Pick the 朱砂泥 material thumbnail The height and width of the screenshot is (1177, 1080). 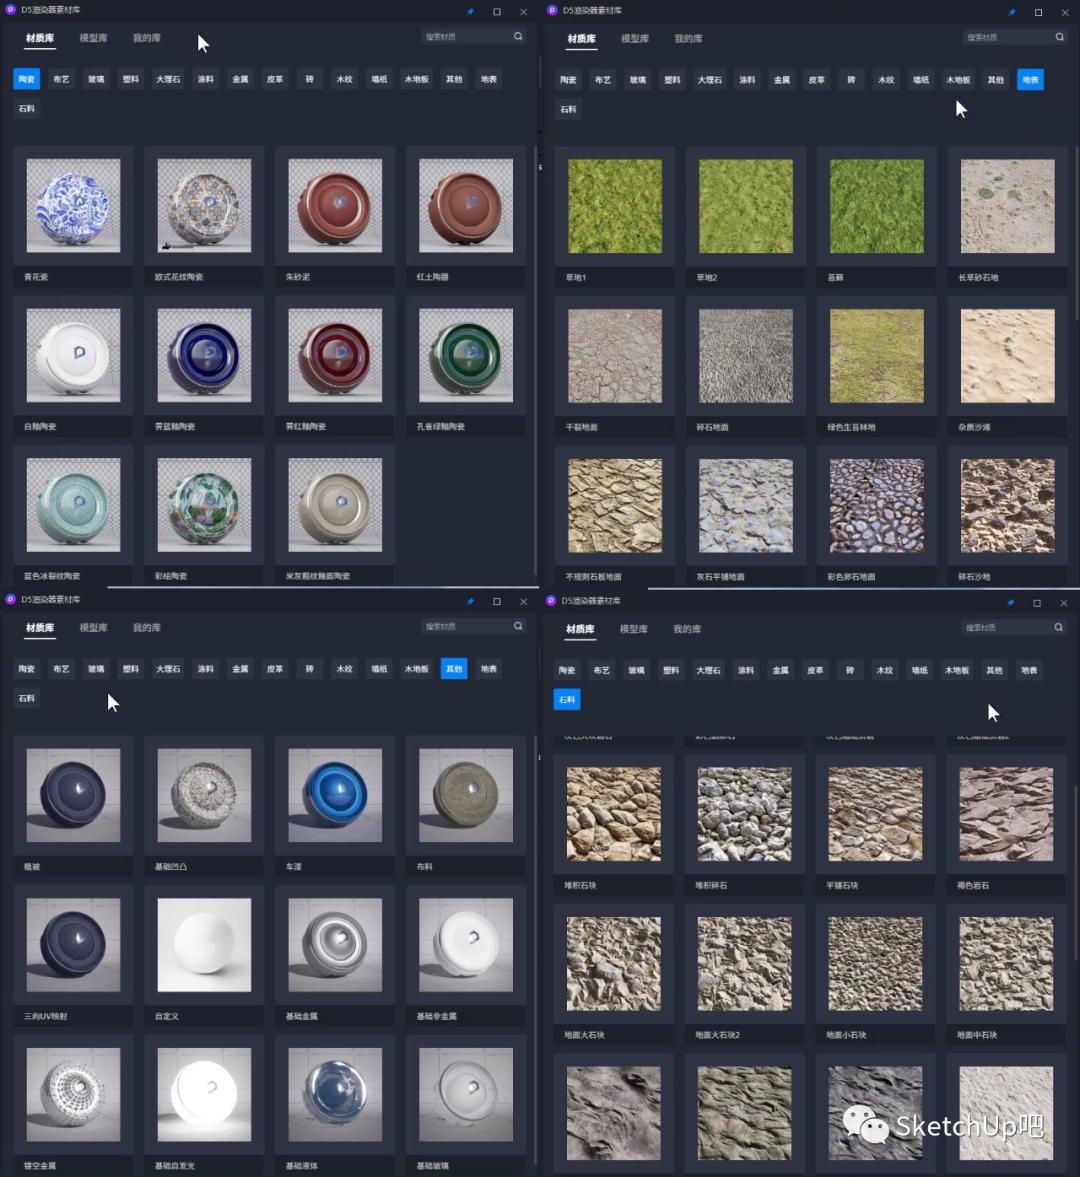point(335,206)
